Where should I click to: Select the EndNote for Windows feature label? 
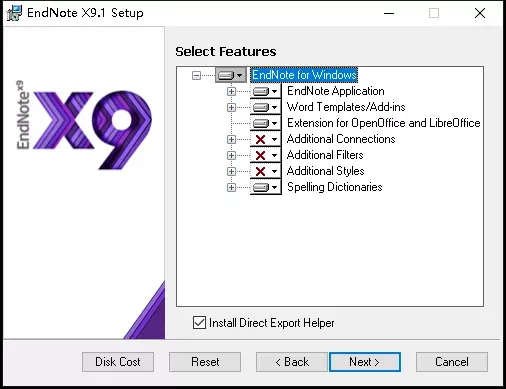pyautogui.click(x=304, y=75)
